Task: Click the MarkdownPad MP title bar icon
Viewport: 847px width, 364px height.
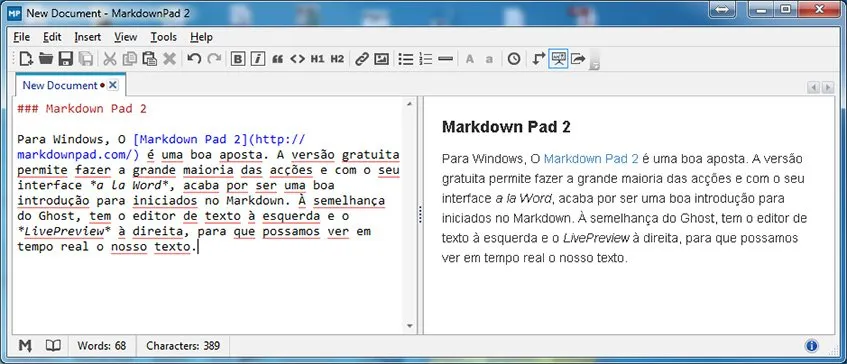Action: click(x=15, y=13)
